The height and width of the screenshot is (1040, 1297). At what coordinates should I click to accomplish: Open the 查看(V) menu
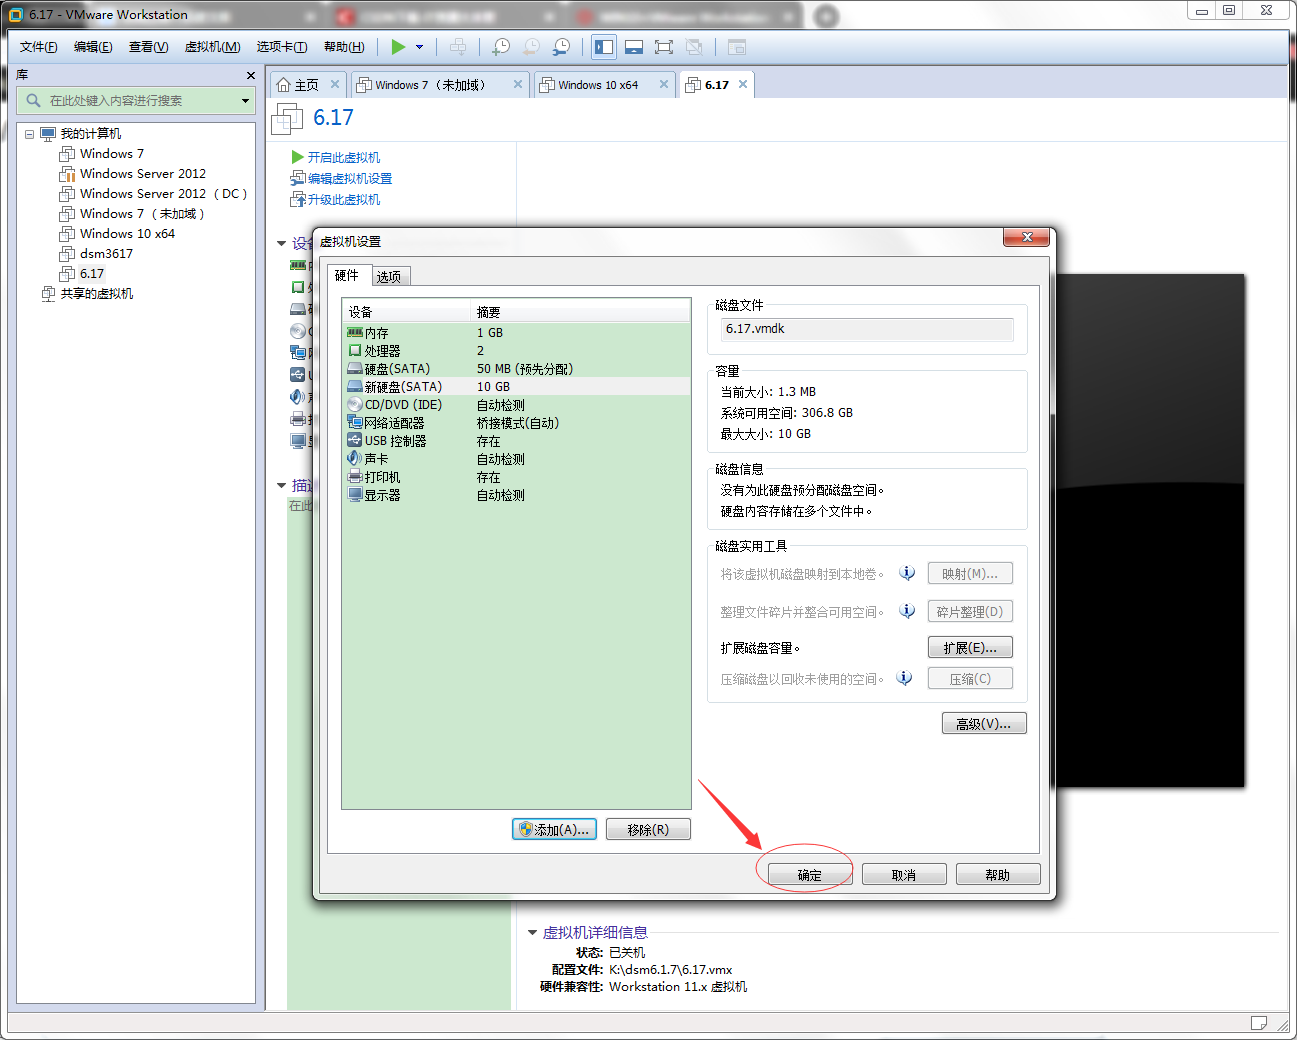pos(148,47)
